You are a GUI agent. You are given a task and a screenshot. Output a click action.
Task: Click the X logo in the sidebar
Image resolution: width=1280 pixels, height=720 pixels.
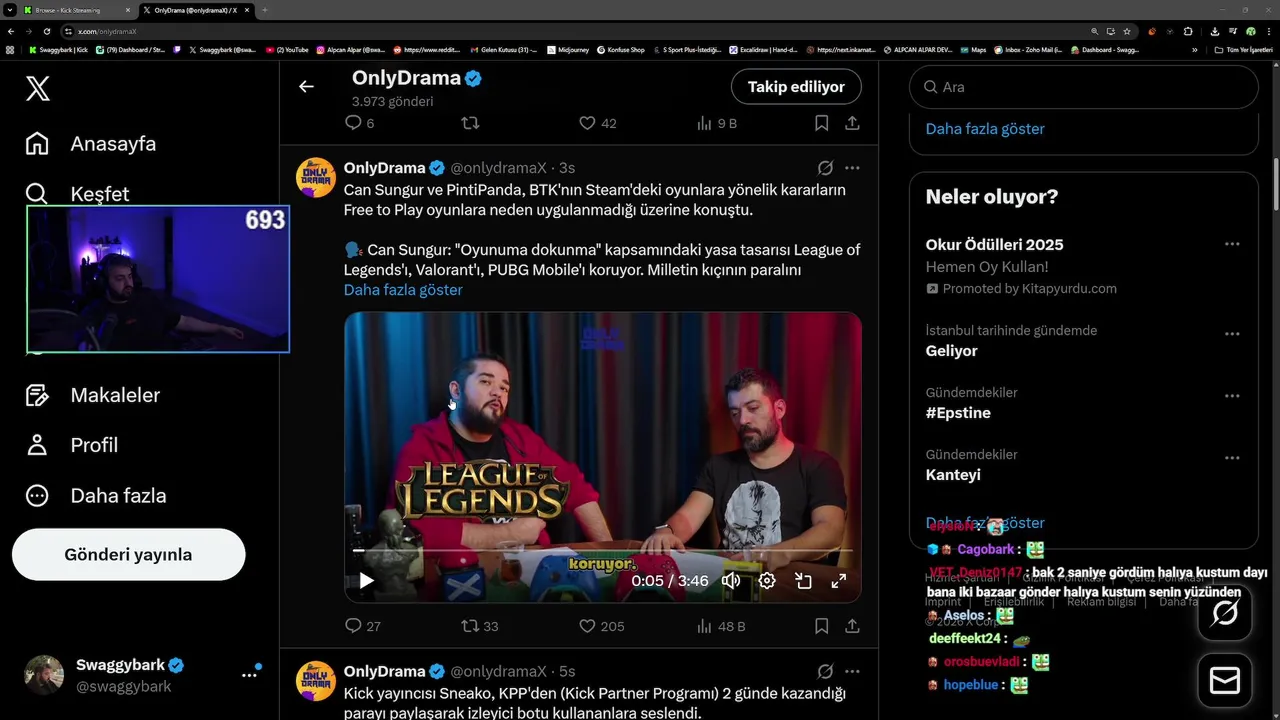[37, 89]
